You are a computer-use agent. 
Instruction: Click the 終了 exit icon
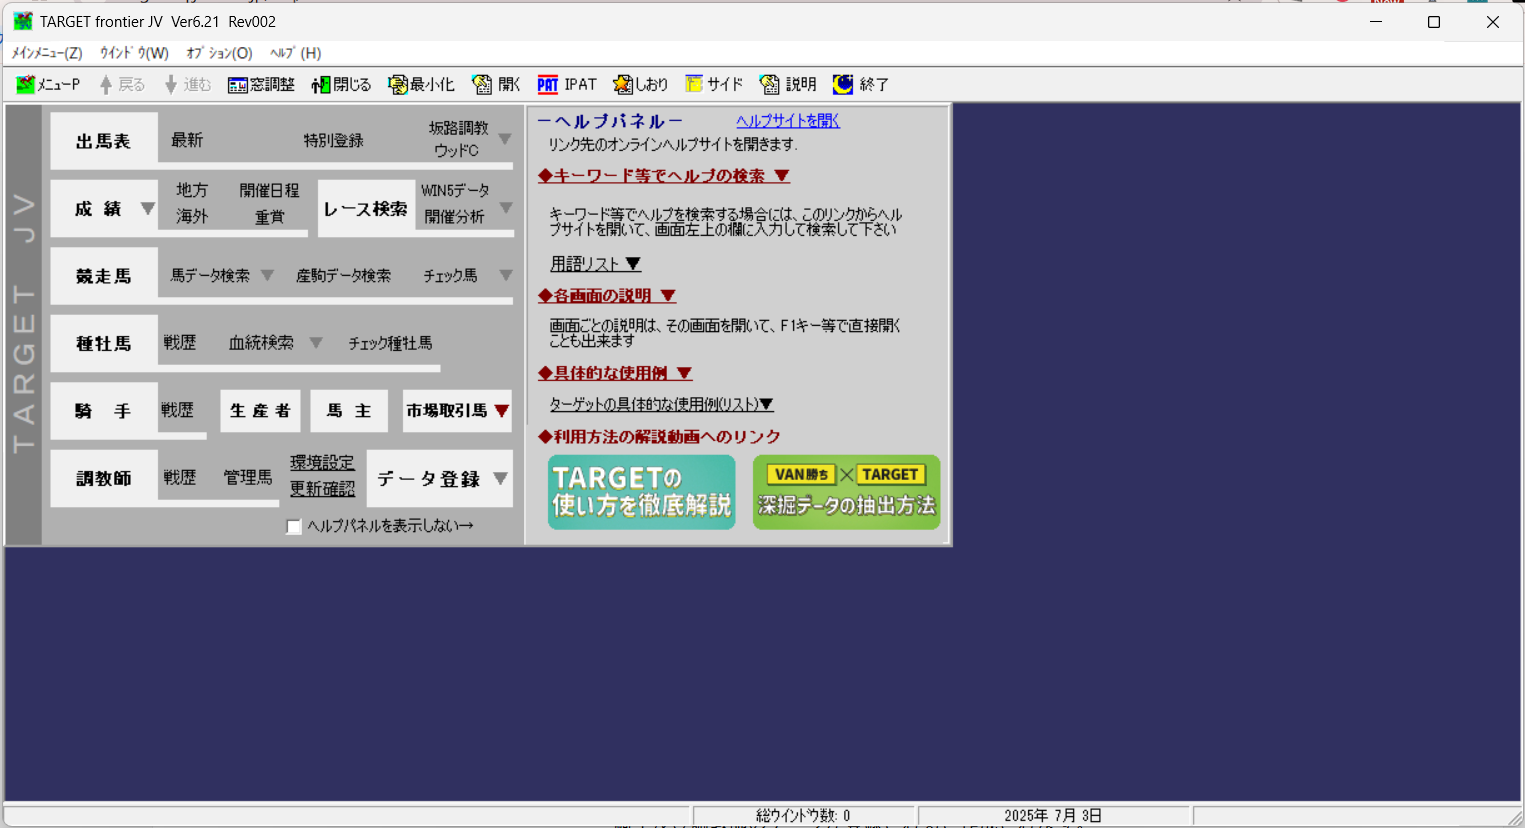843,85
